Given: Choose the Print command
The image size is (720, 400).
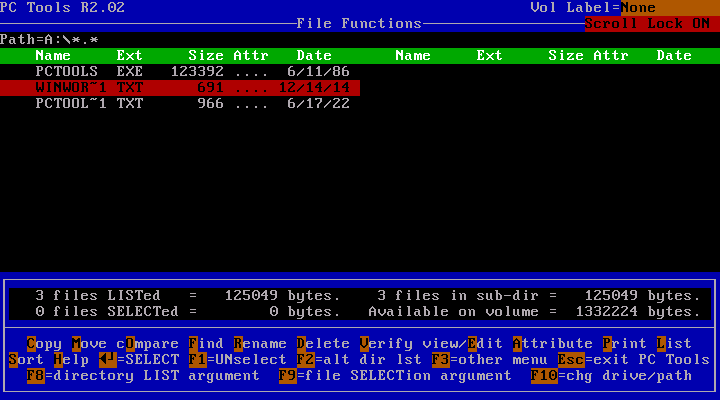Looking at the screenshot, I should point(625,344).
